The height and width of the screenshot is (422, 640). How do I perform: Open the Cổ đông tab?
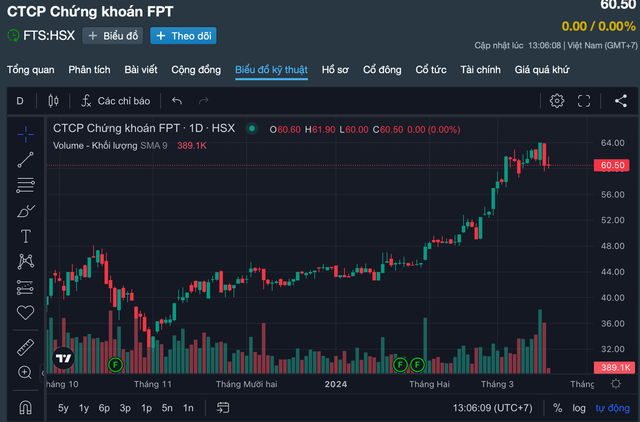pyautogui.click(x=382, y=70)
